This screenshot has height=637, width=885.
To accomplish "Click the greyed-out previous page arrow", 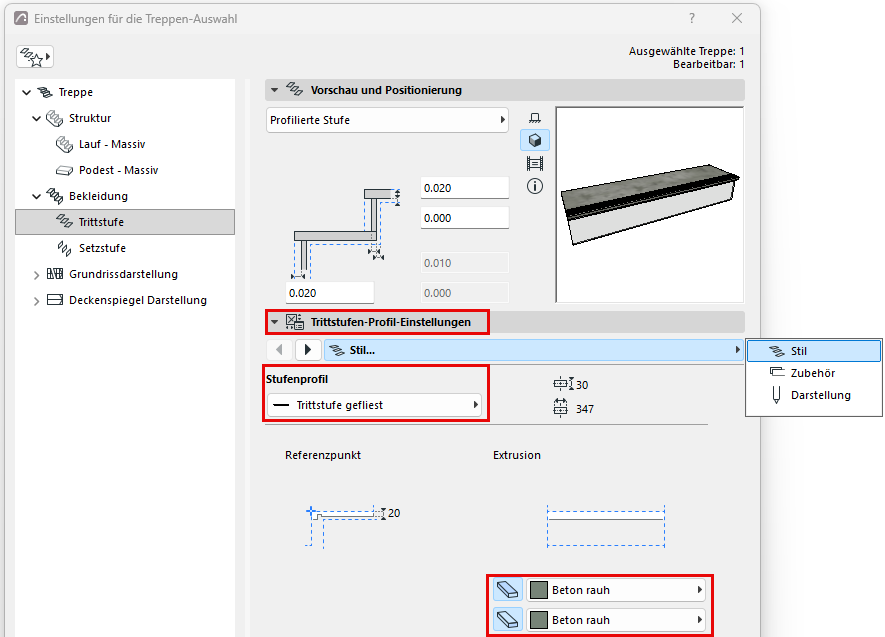I will pos(279,350).
